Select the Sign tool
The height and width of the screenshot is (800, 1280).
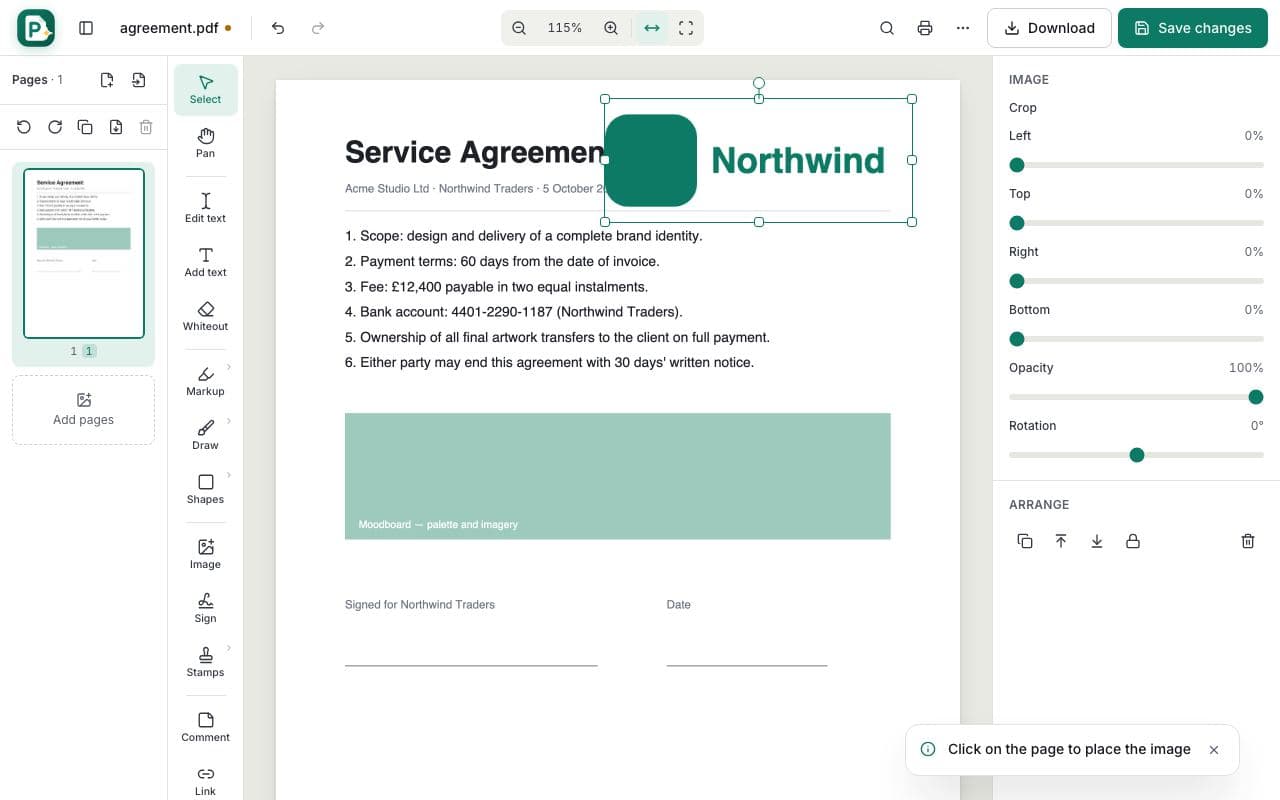coord(205,608)
